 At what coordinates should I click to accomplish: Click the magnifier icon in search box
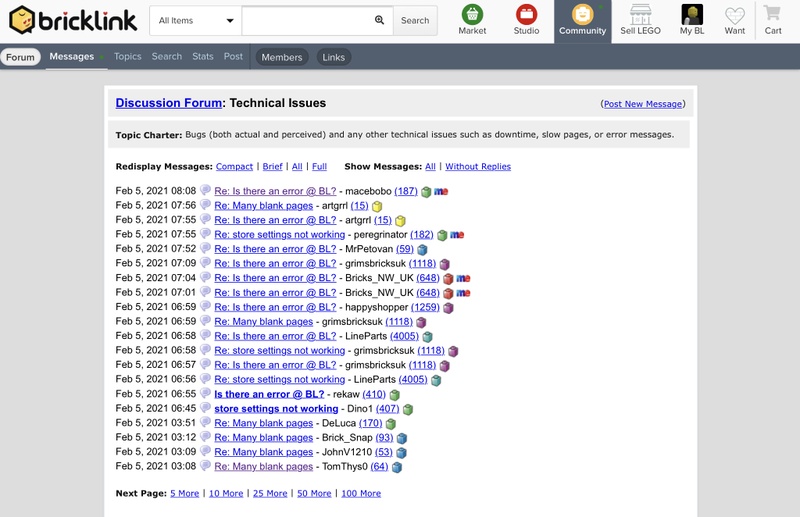pyautogui.click(x=379, y=20)
